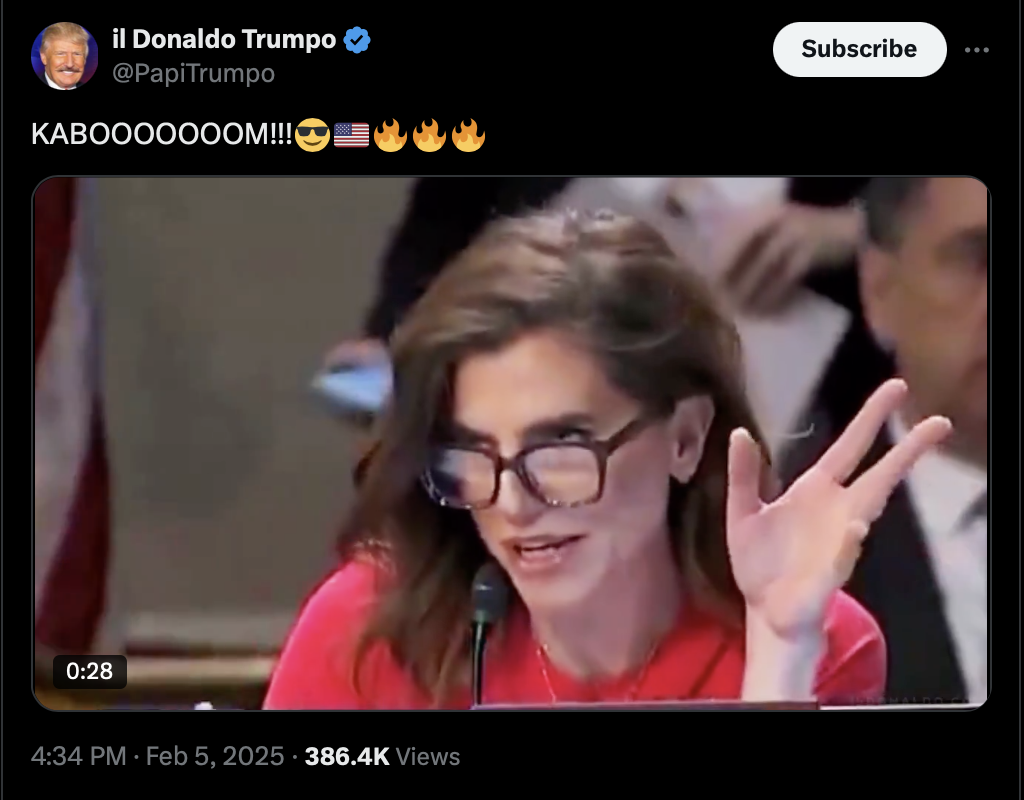Click the first fire emoji
The image size is (1024, 800).
tap(391, 135)
